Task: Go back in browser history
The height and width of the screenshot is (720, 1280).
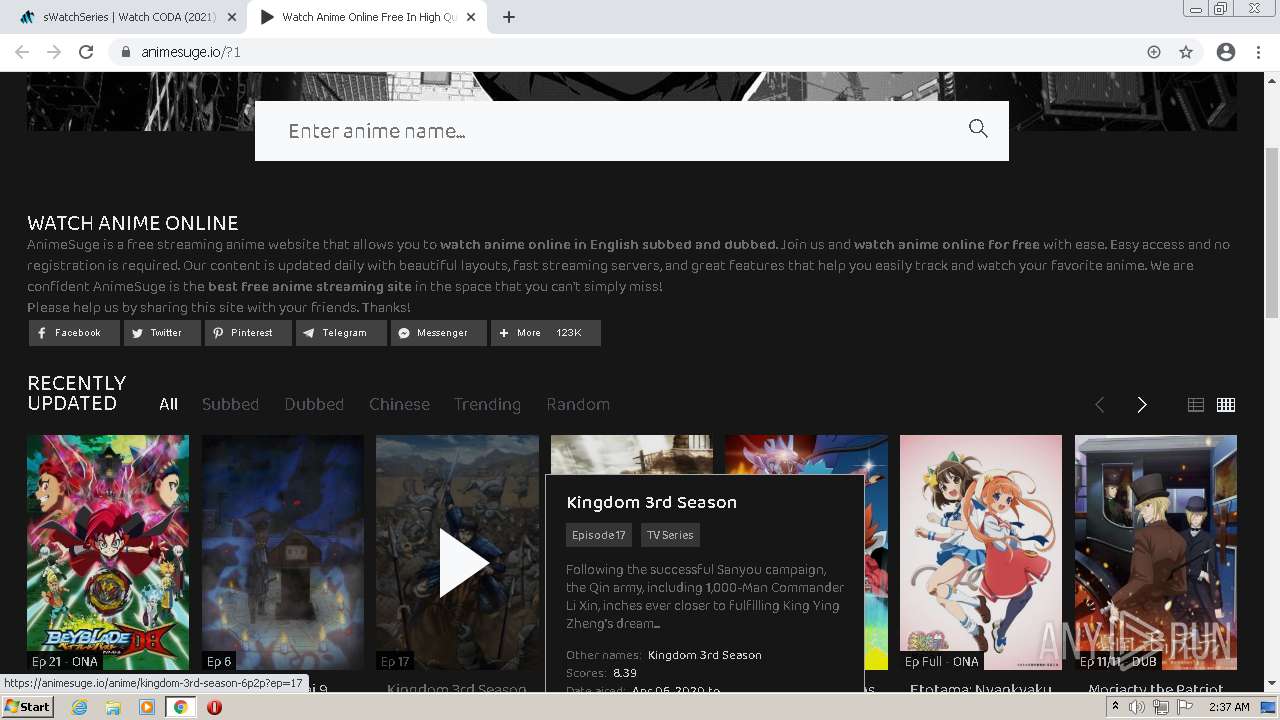Action: (22, 52)
